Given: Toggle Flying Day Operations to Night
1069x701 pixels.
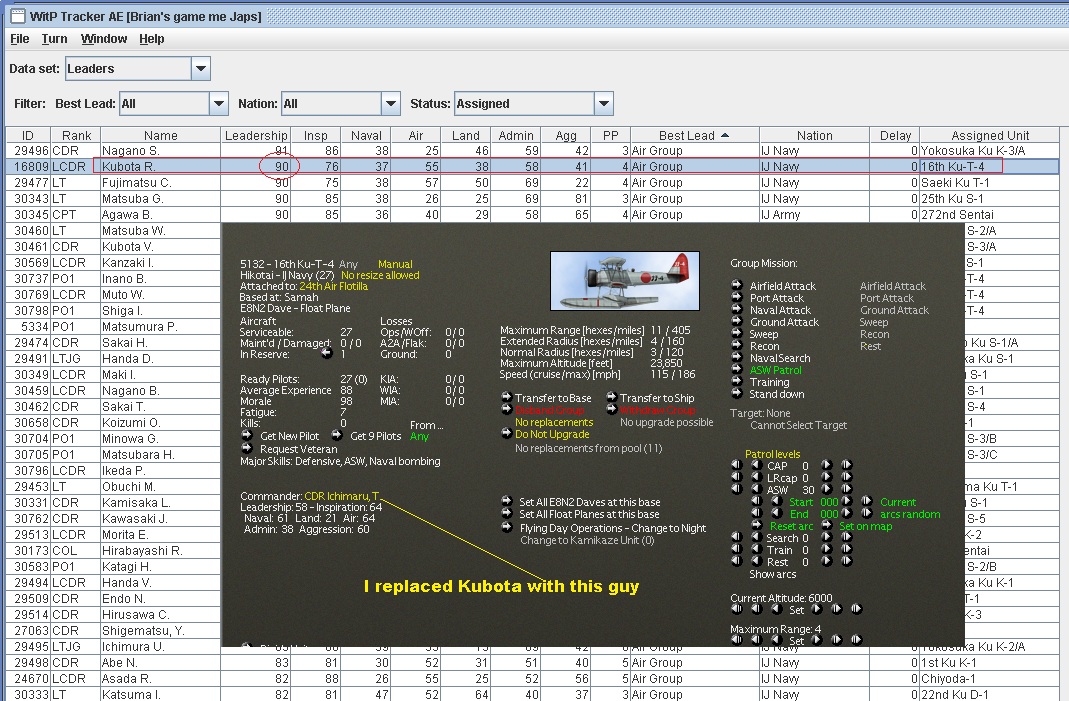Looking at the screenshot, I should tap(507, 528).
